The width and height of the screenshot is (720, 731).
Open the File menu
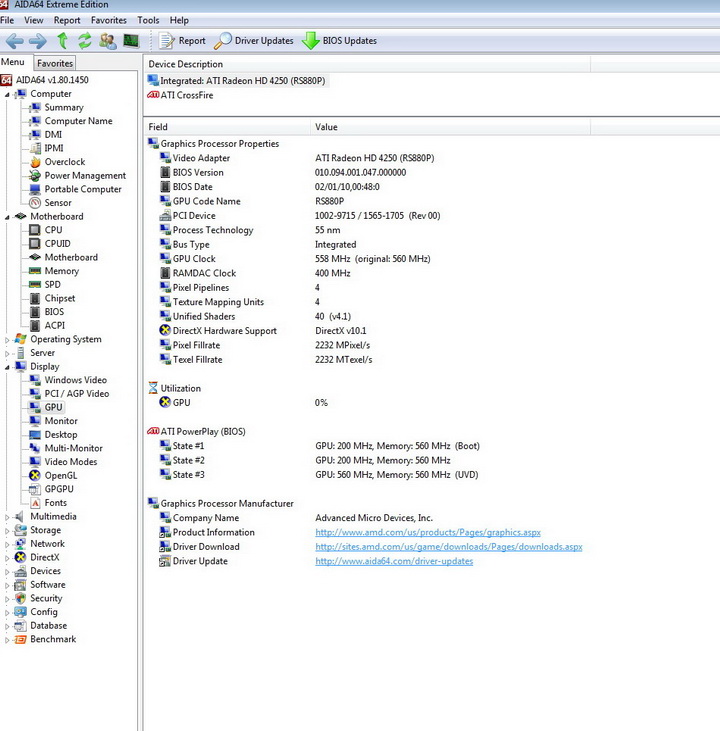point(7,20)
